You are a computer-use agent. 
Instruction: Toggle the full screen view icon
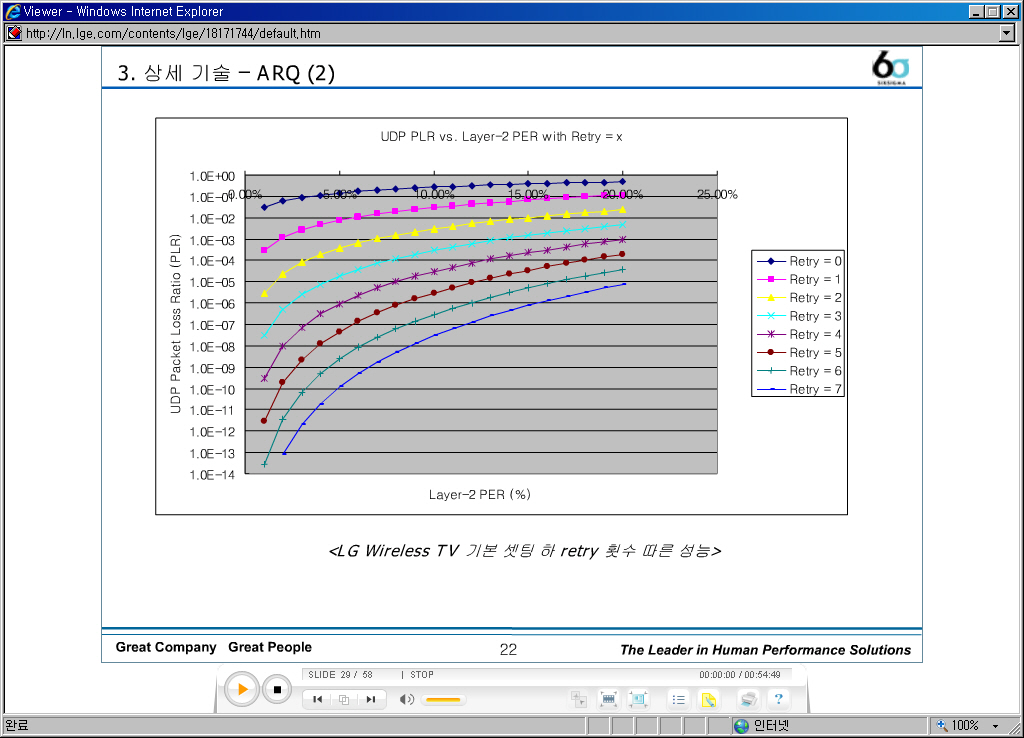[638, 699]
